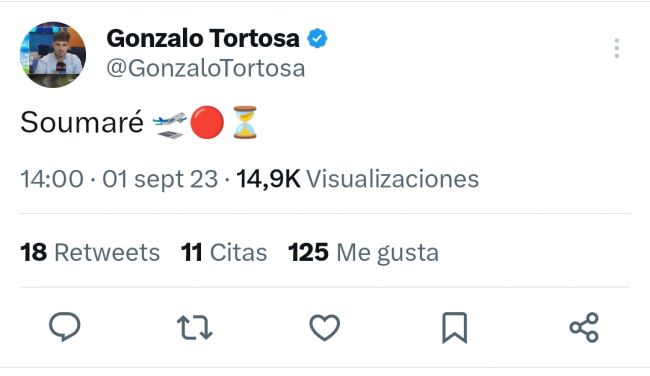650x376 pixels.
Task: Click the hourglass emoji
Action: [245, 122]
